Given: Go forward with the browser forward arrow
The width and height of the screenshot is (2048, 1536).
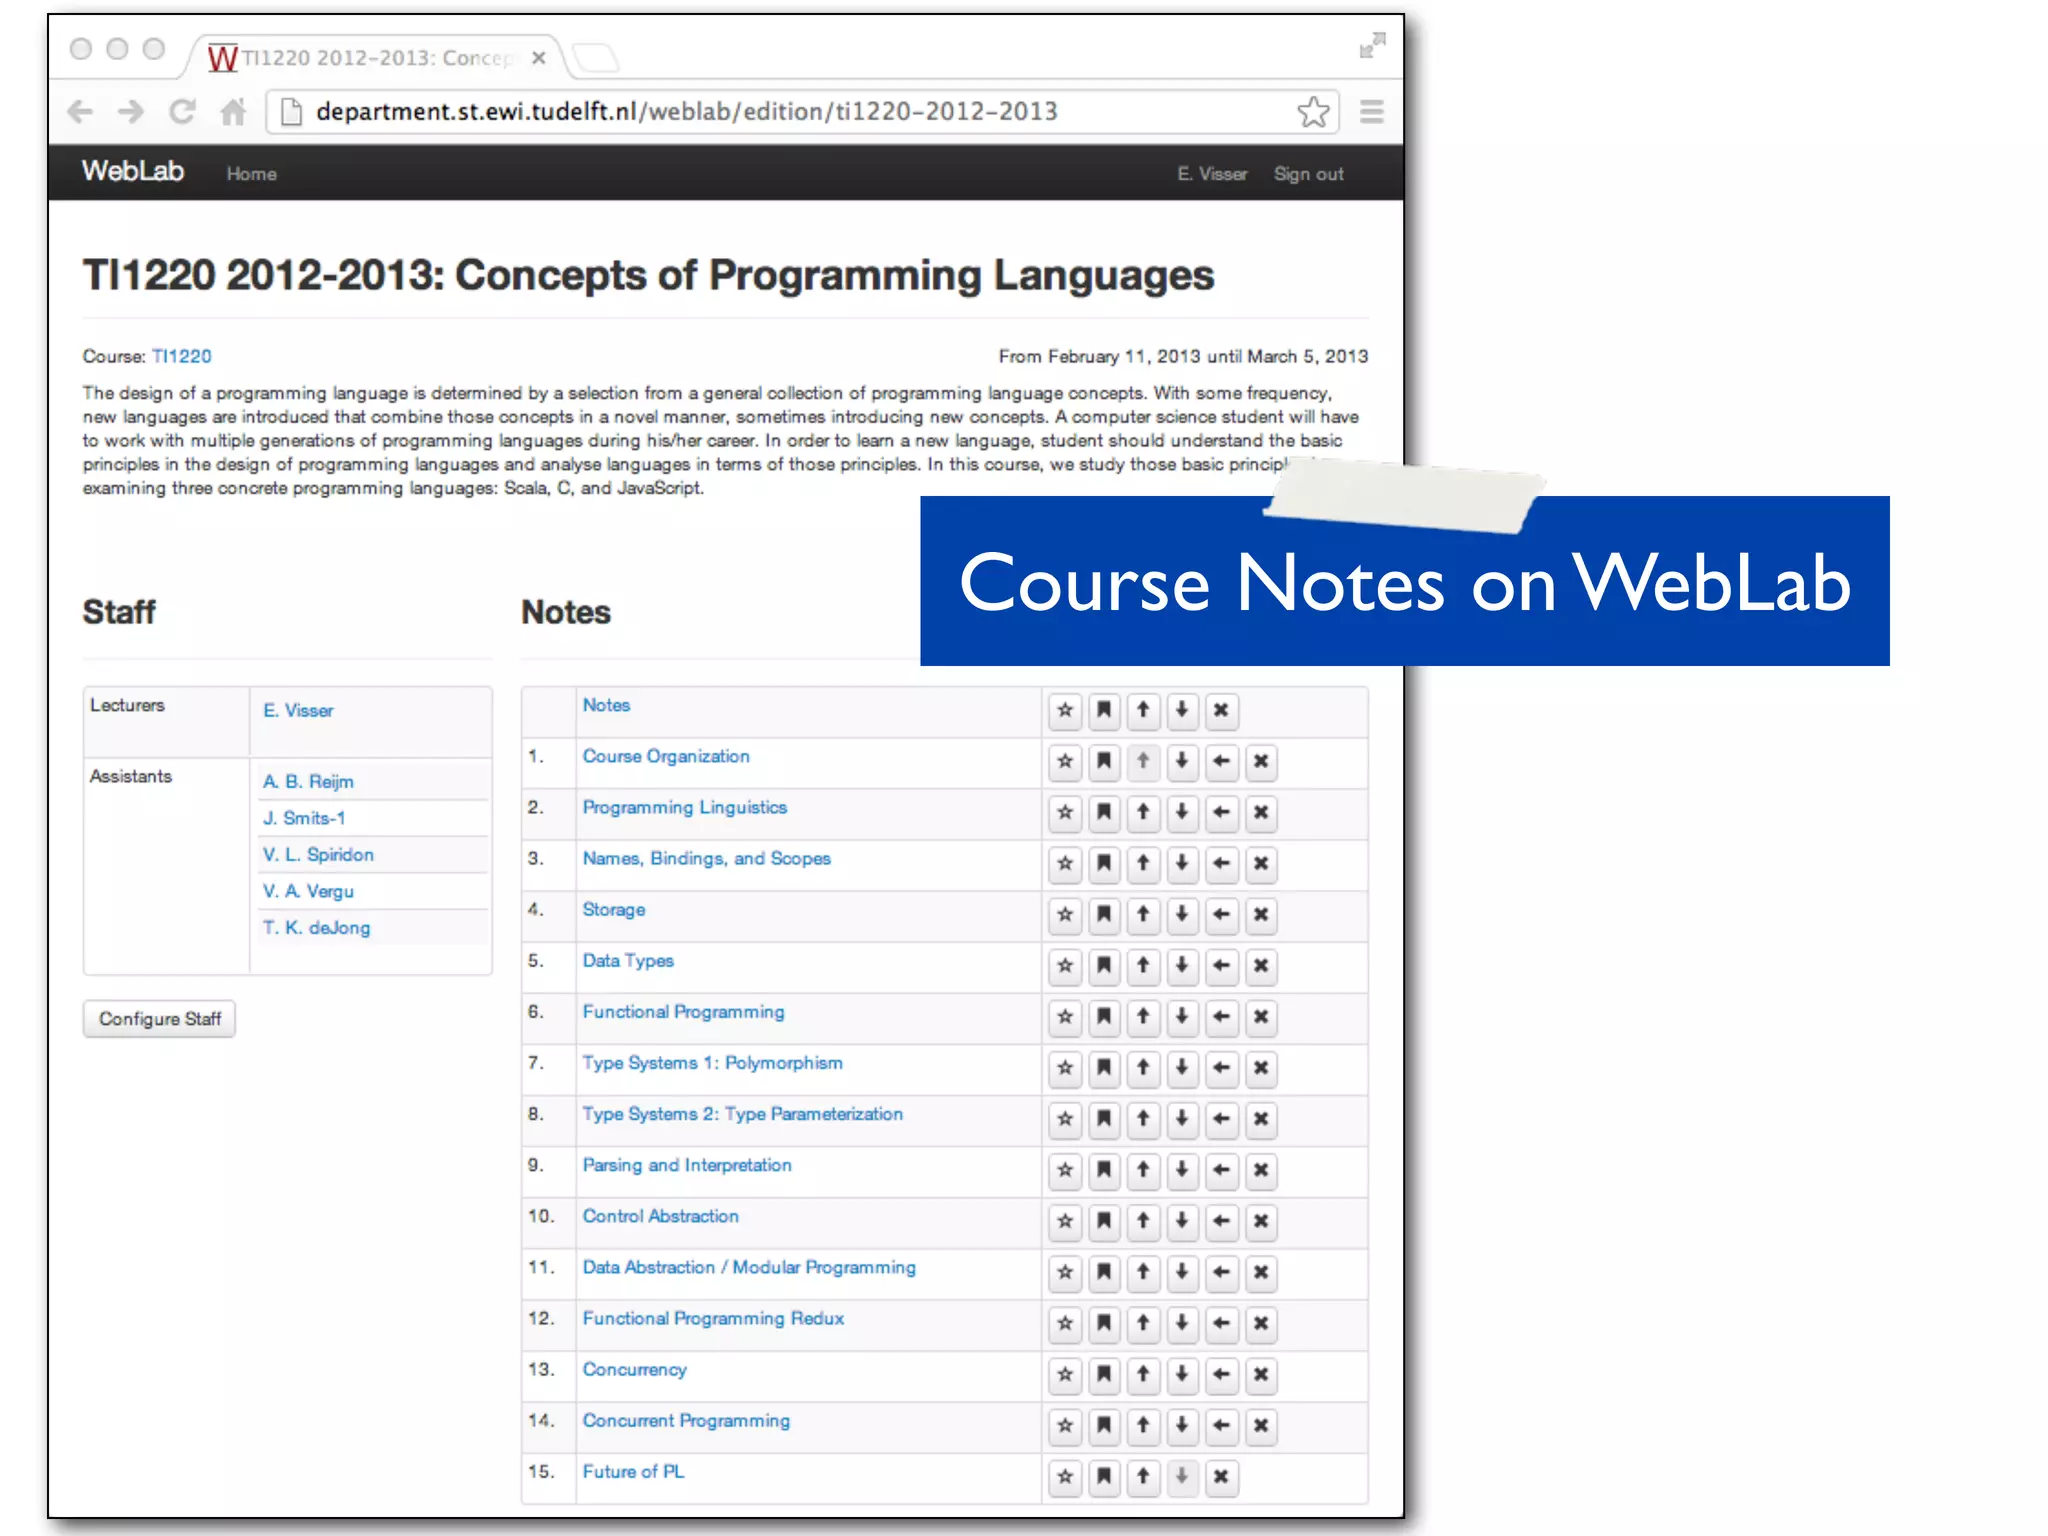Looking at the screenshot, I should click(x=131, y=111).
